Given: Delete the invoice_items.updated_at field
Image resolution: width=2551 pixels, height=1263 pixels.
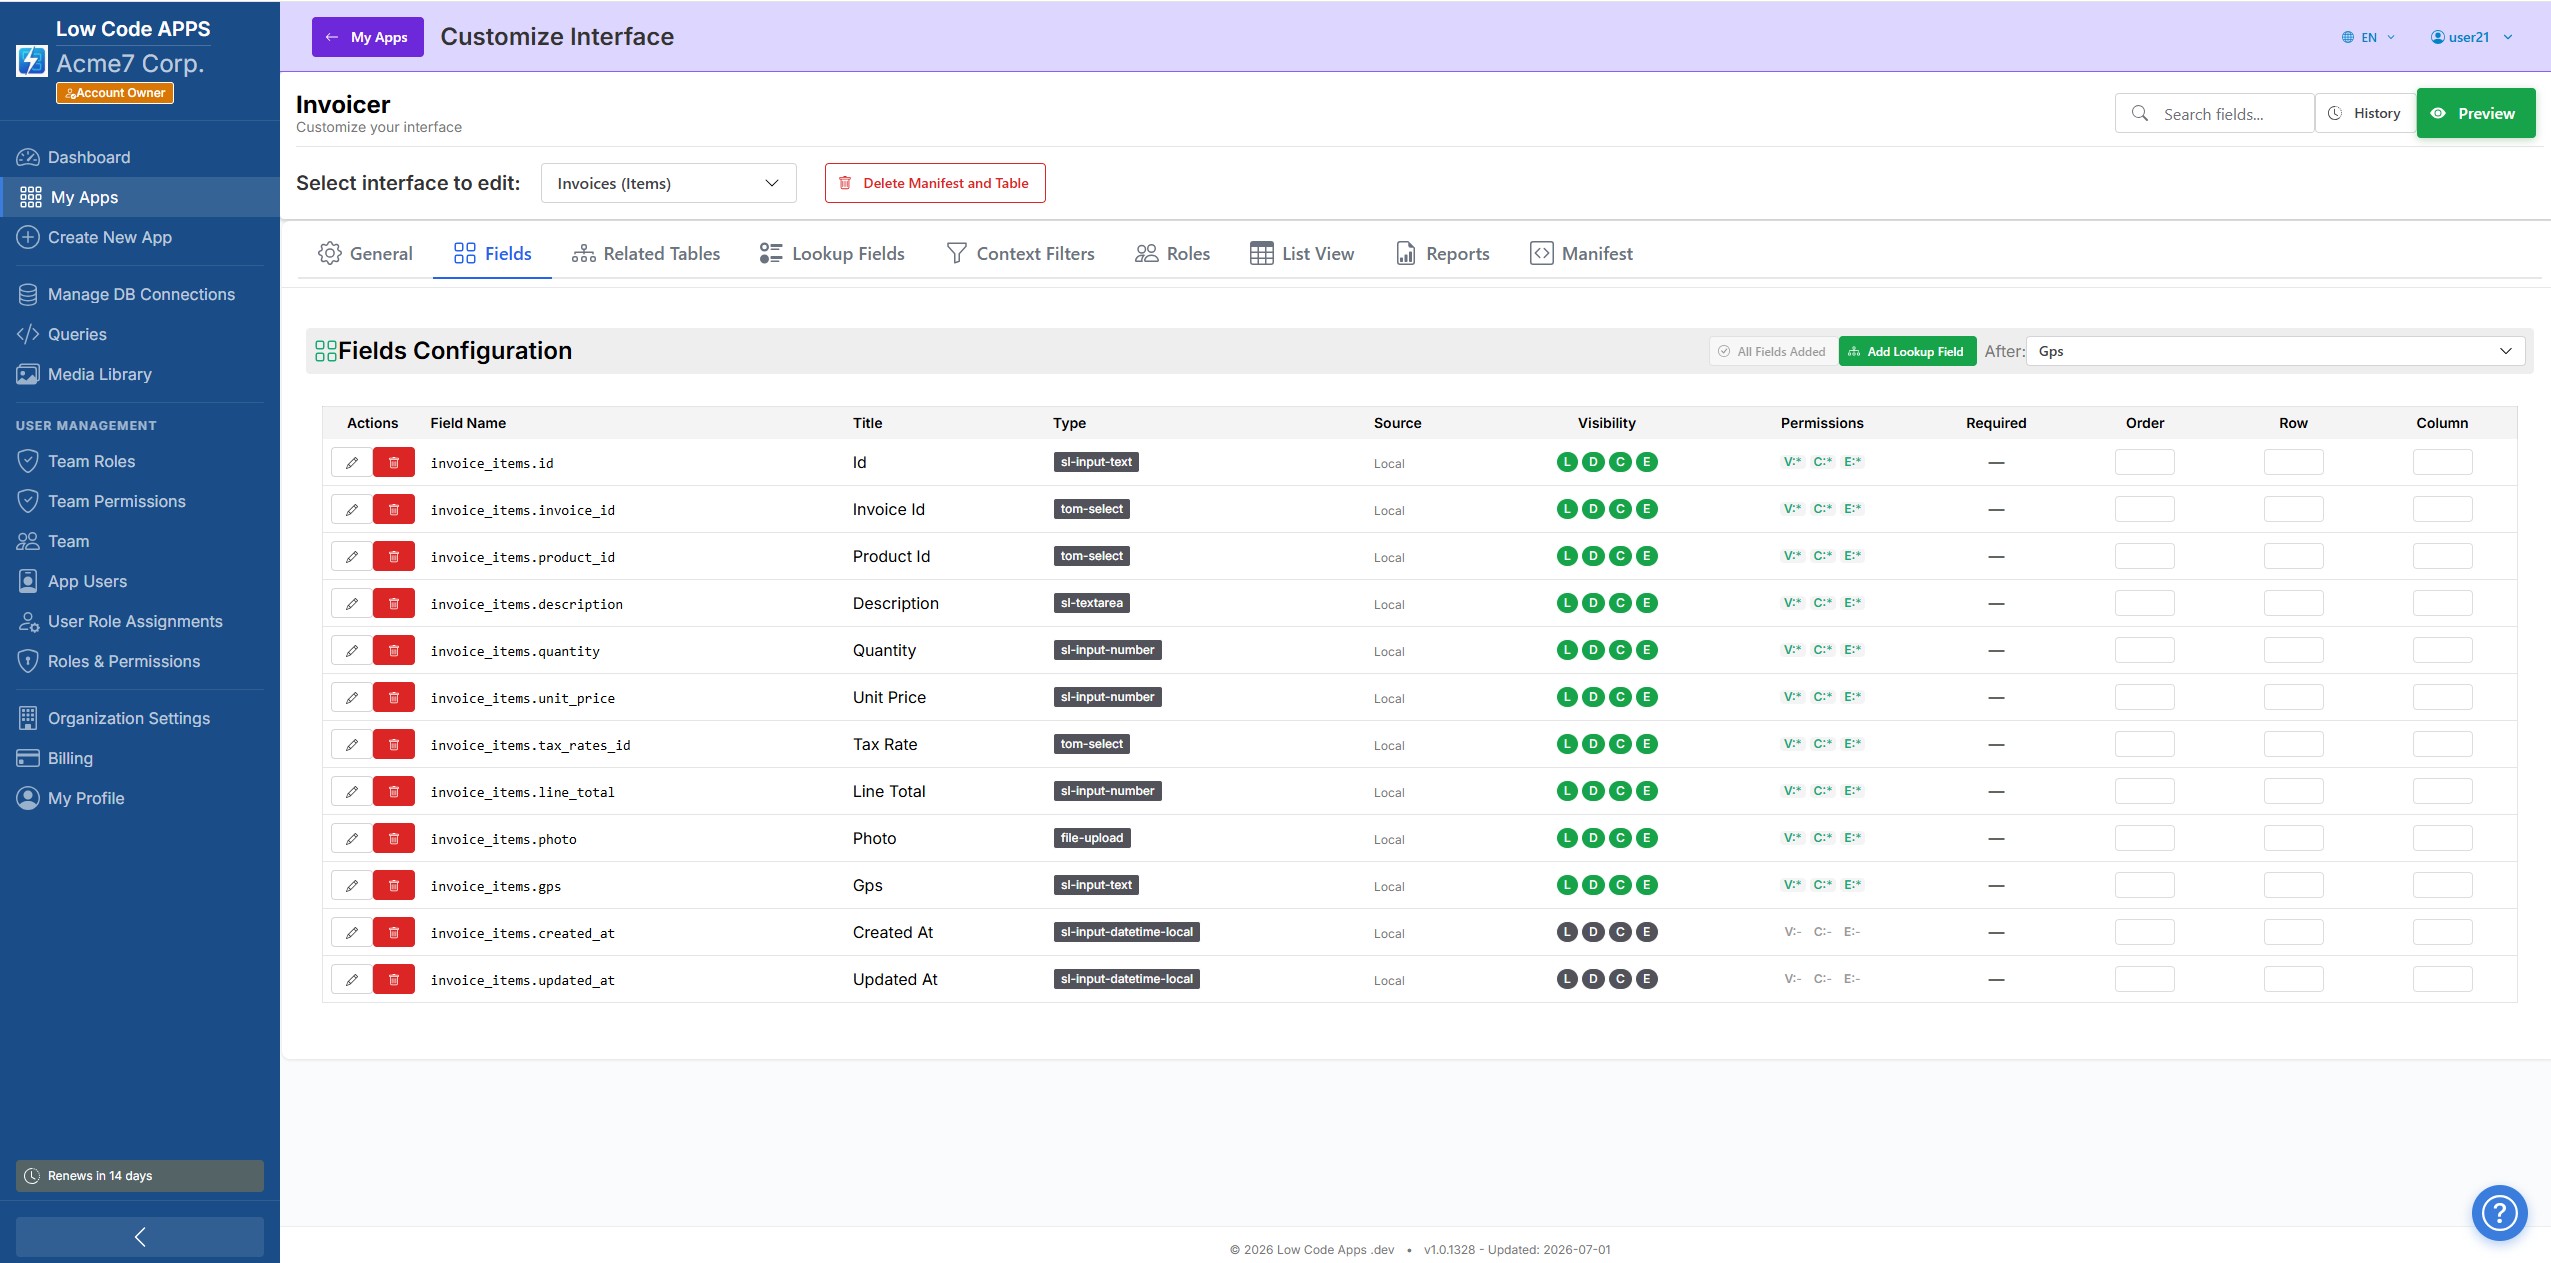Looking at the screenshot, I should pyautogui.click(x=394, y=980).
